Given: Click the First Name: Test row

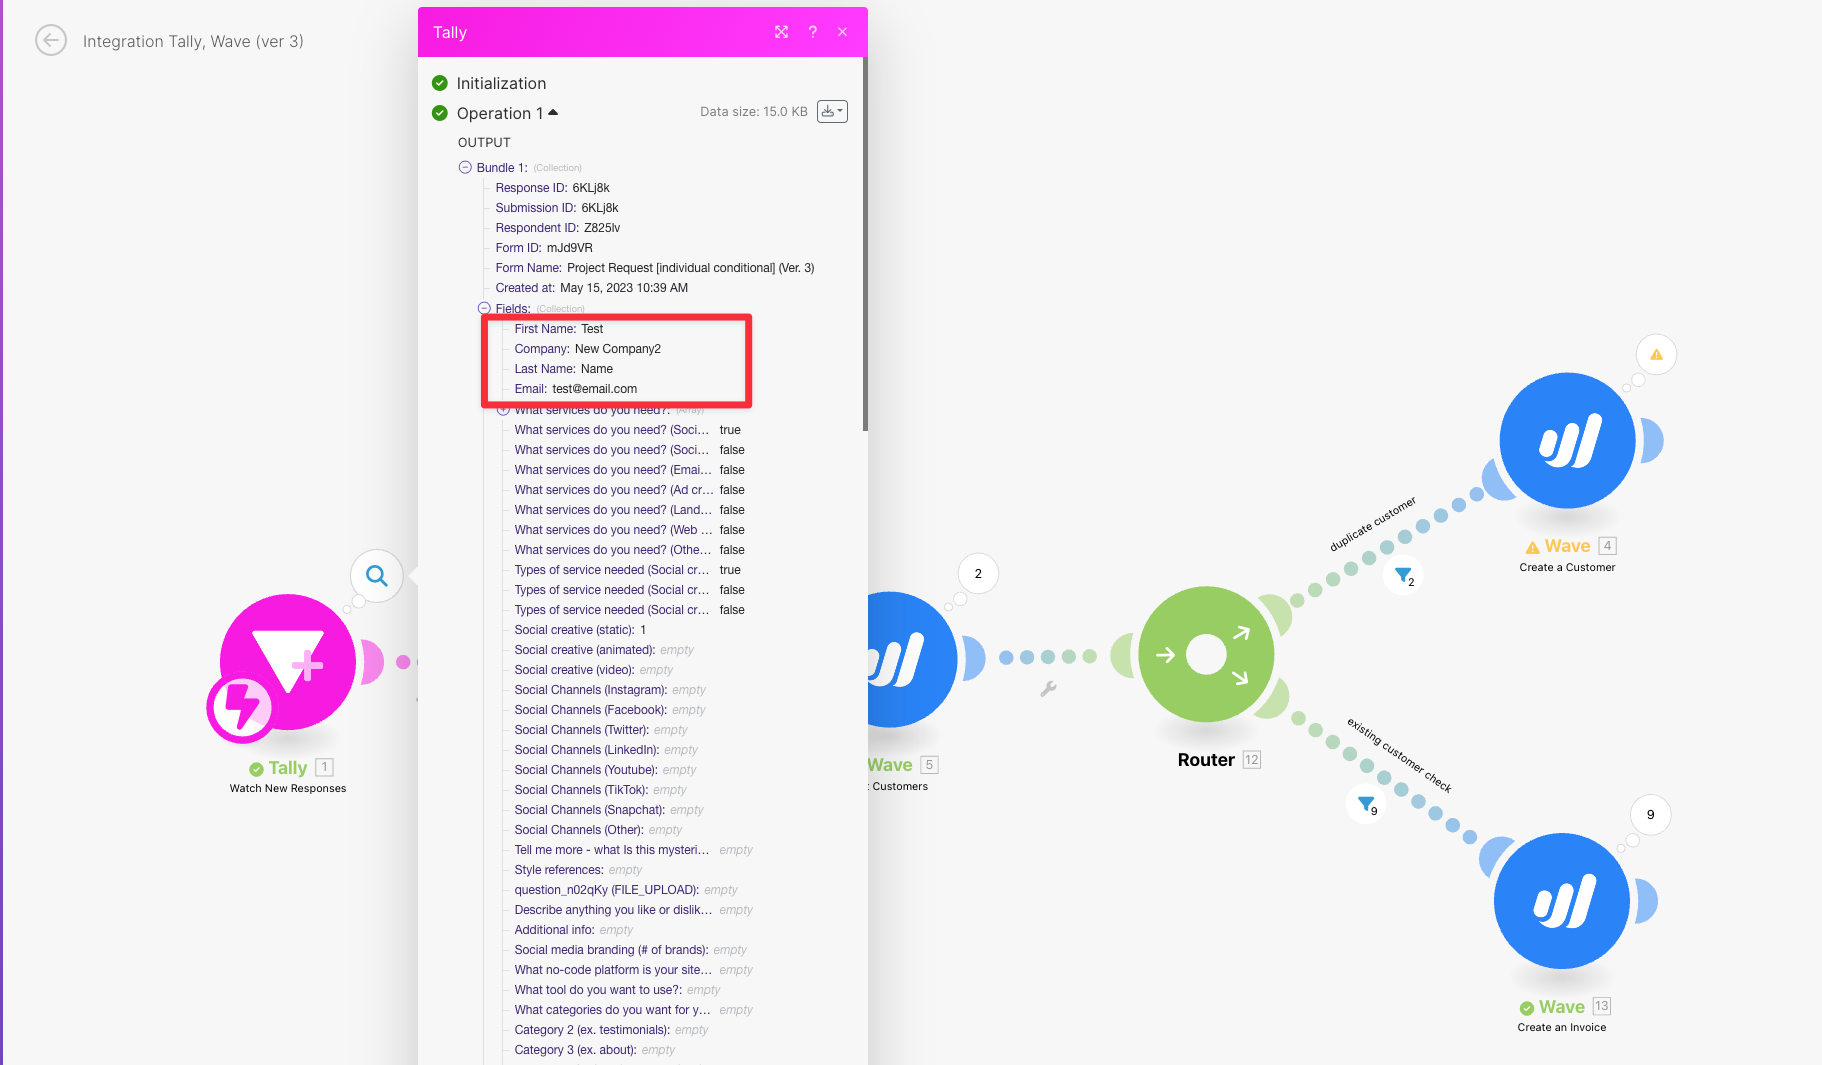Looking at the screenshot, I should [x=559, y=329].
